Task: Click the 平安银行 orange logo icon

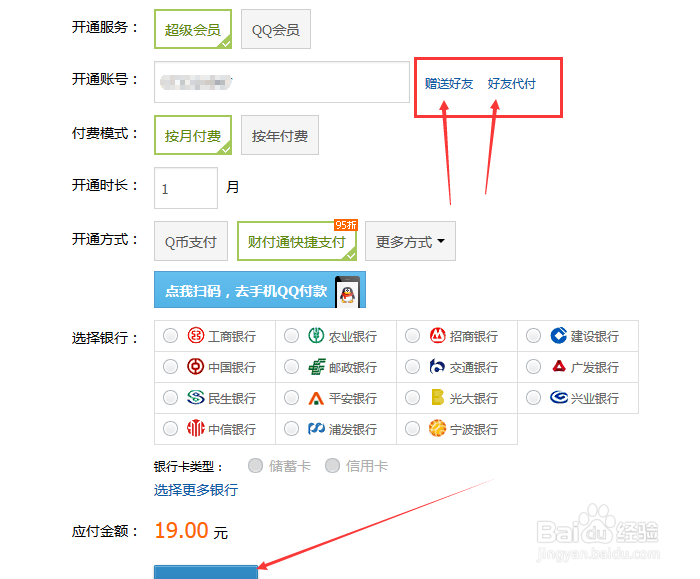Action: pyautogui.click(x=316, y=398)
